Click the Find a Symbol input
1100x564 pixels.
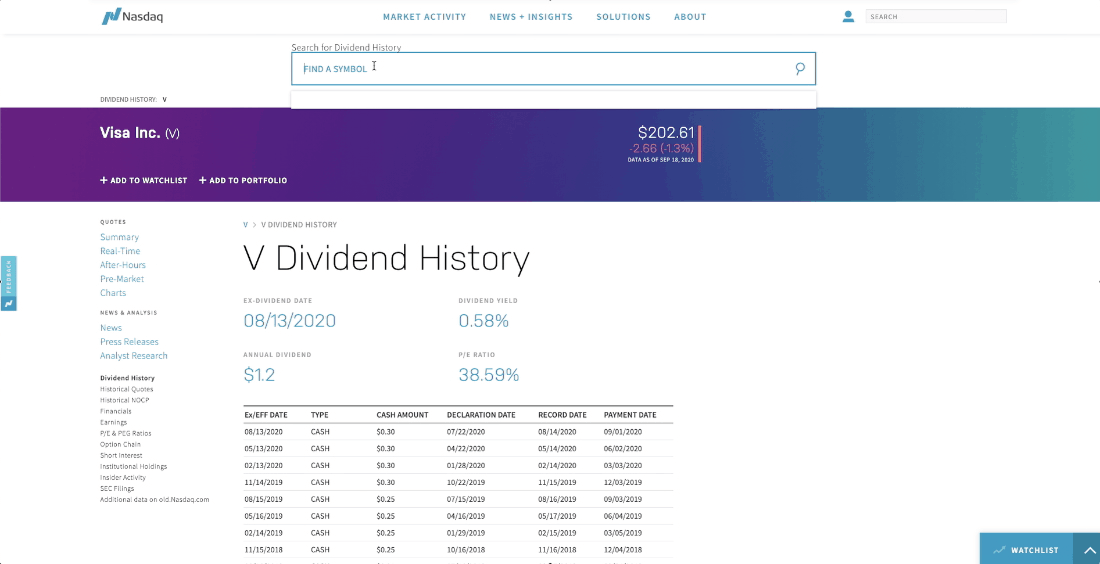tap(554, 69)
